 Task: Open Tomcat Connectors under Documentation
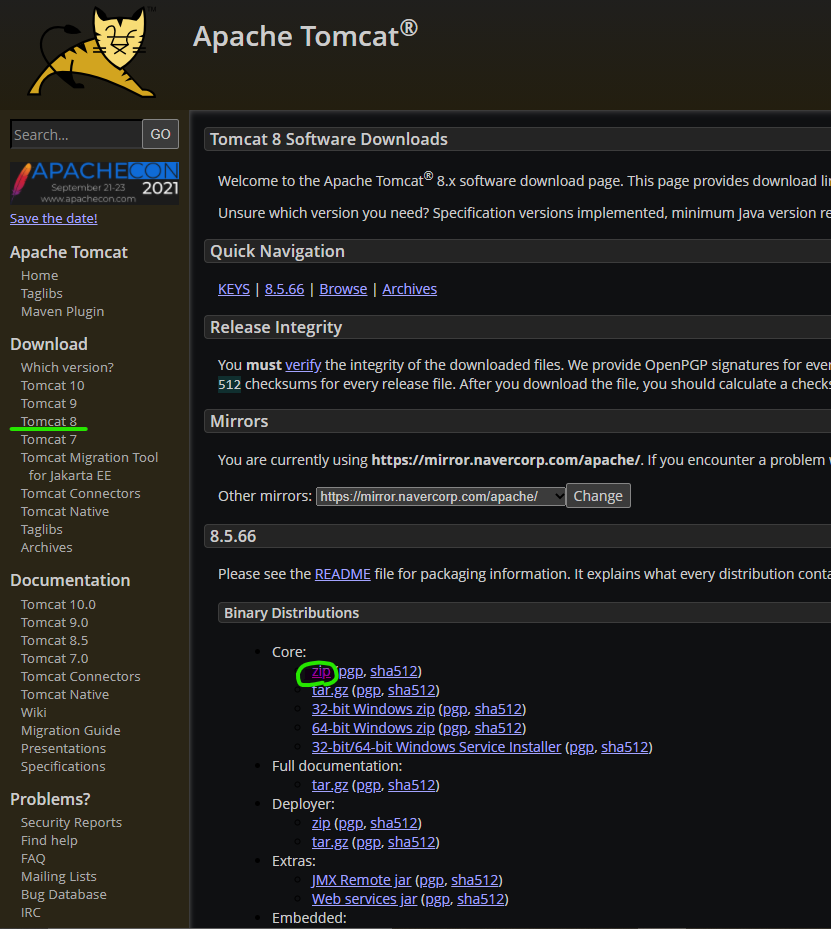[81, 677]
